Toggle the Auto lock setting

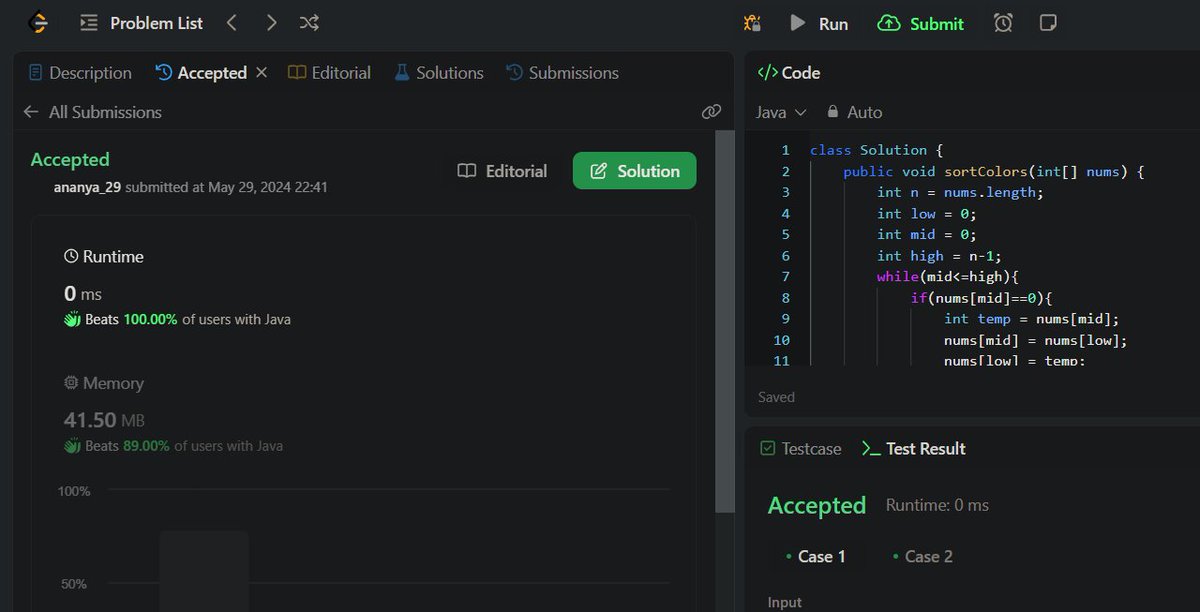pos(854,112)
